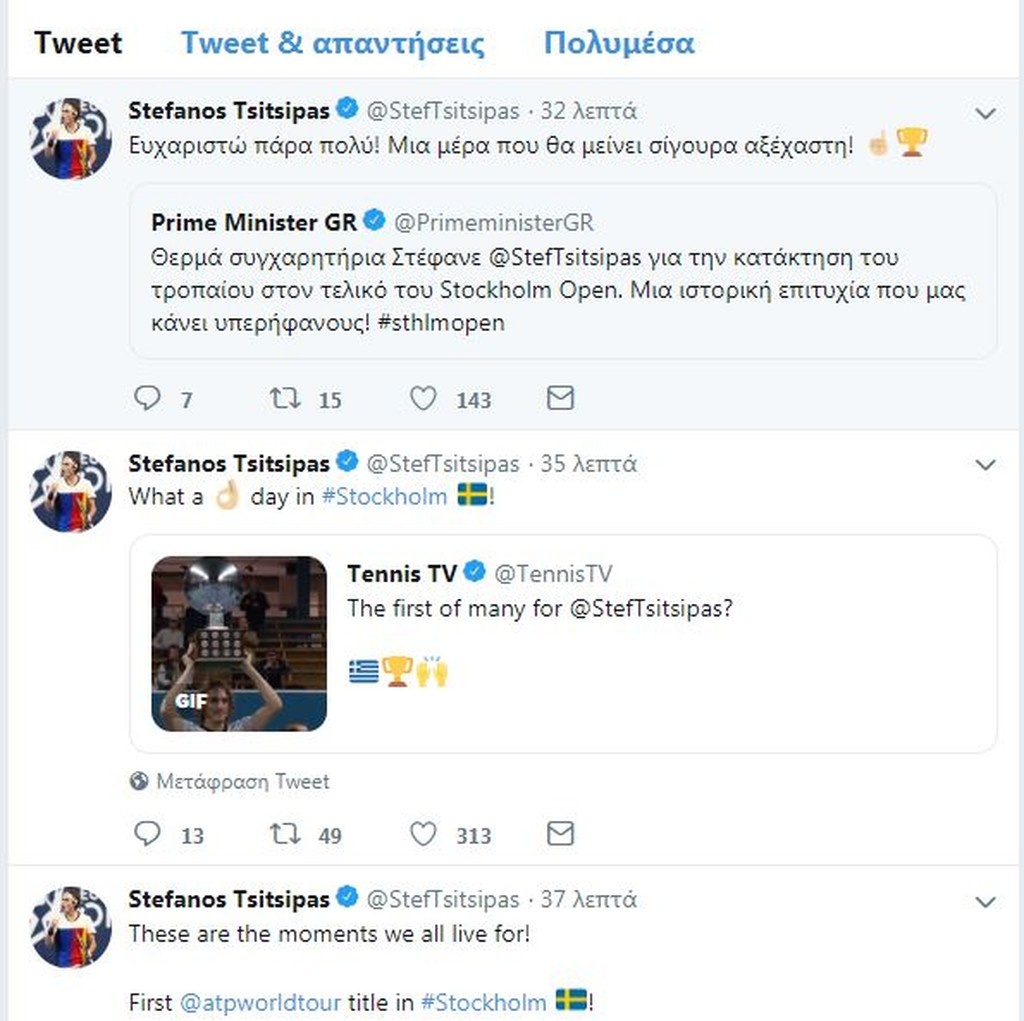Open the options chevron on the 32-minute-old tweet
The height and width of the screenshot is (1021, 1024).
tap(985, 113)
